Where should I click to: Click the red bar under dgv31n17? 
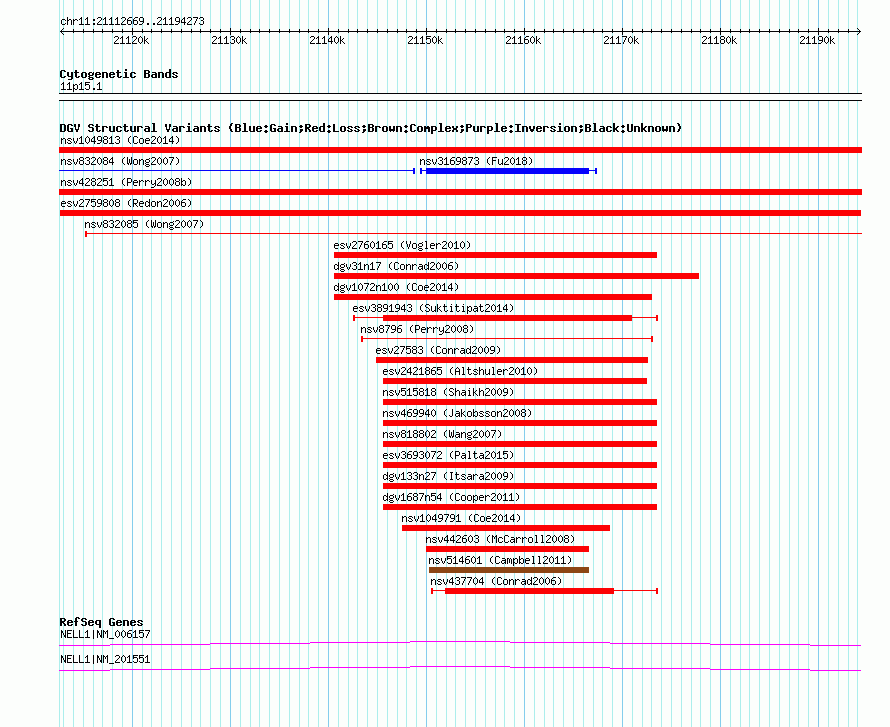517,276
